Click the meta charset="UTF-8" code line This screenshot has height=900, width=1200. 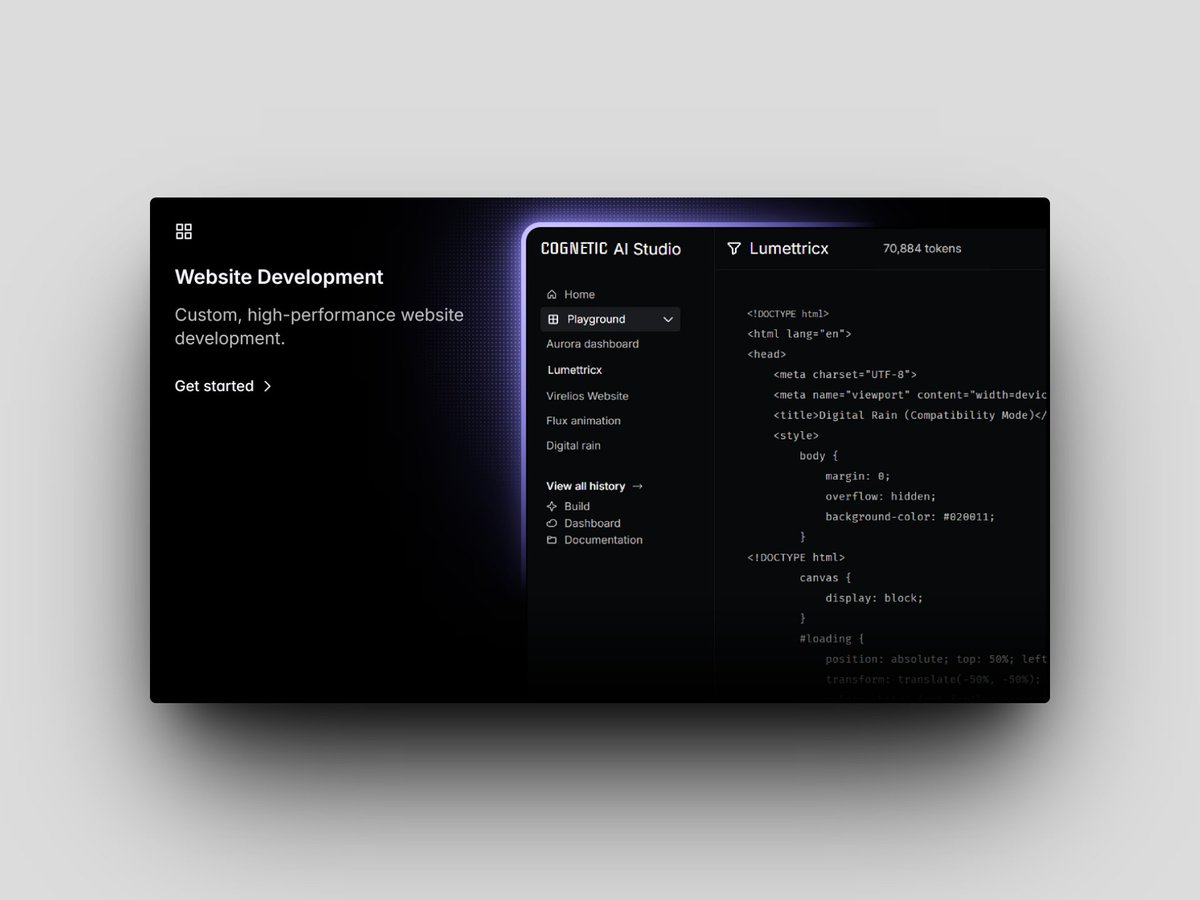click(x=845, y=374)
